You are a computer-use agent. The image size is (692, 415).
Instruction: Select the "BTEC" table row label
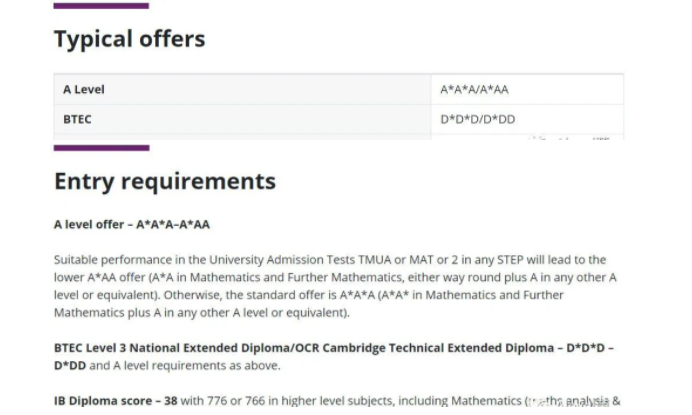[x=79, y=119]
